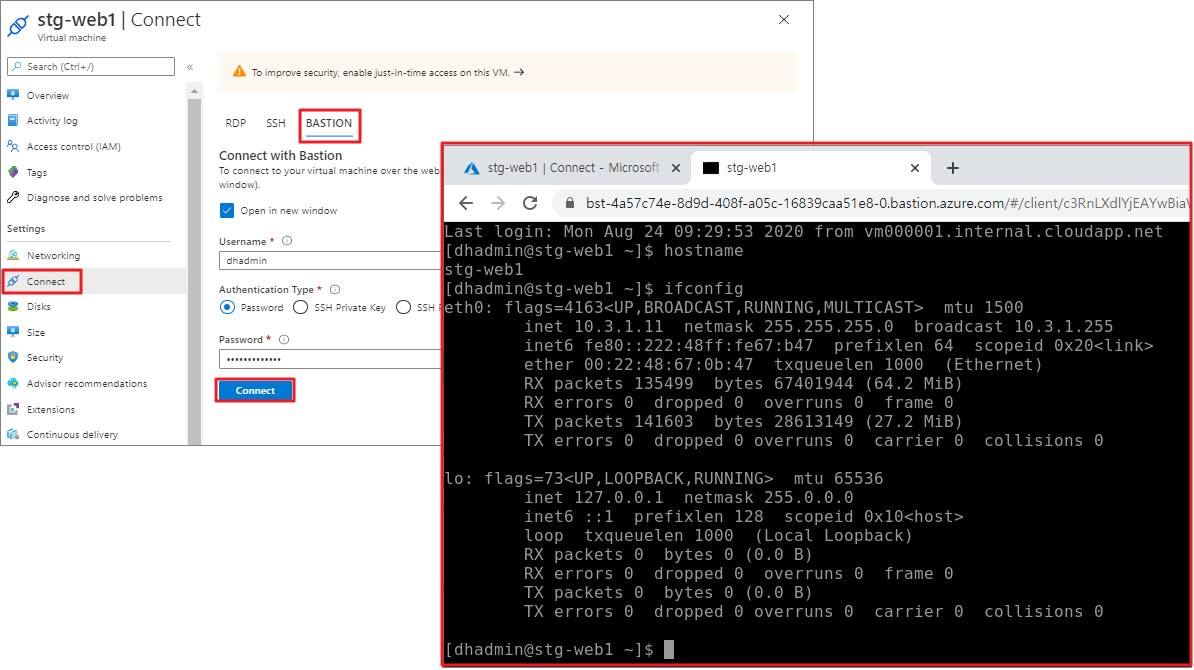
Task: Open a new browser tab with plus
Action: click(953, 168)
